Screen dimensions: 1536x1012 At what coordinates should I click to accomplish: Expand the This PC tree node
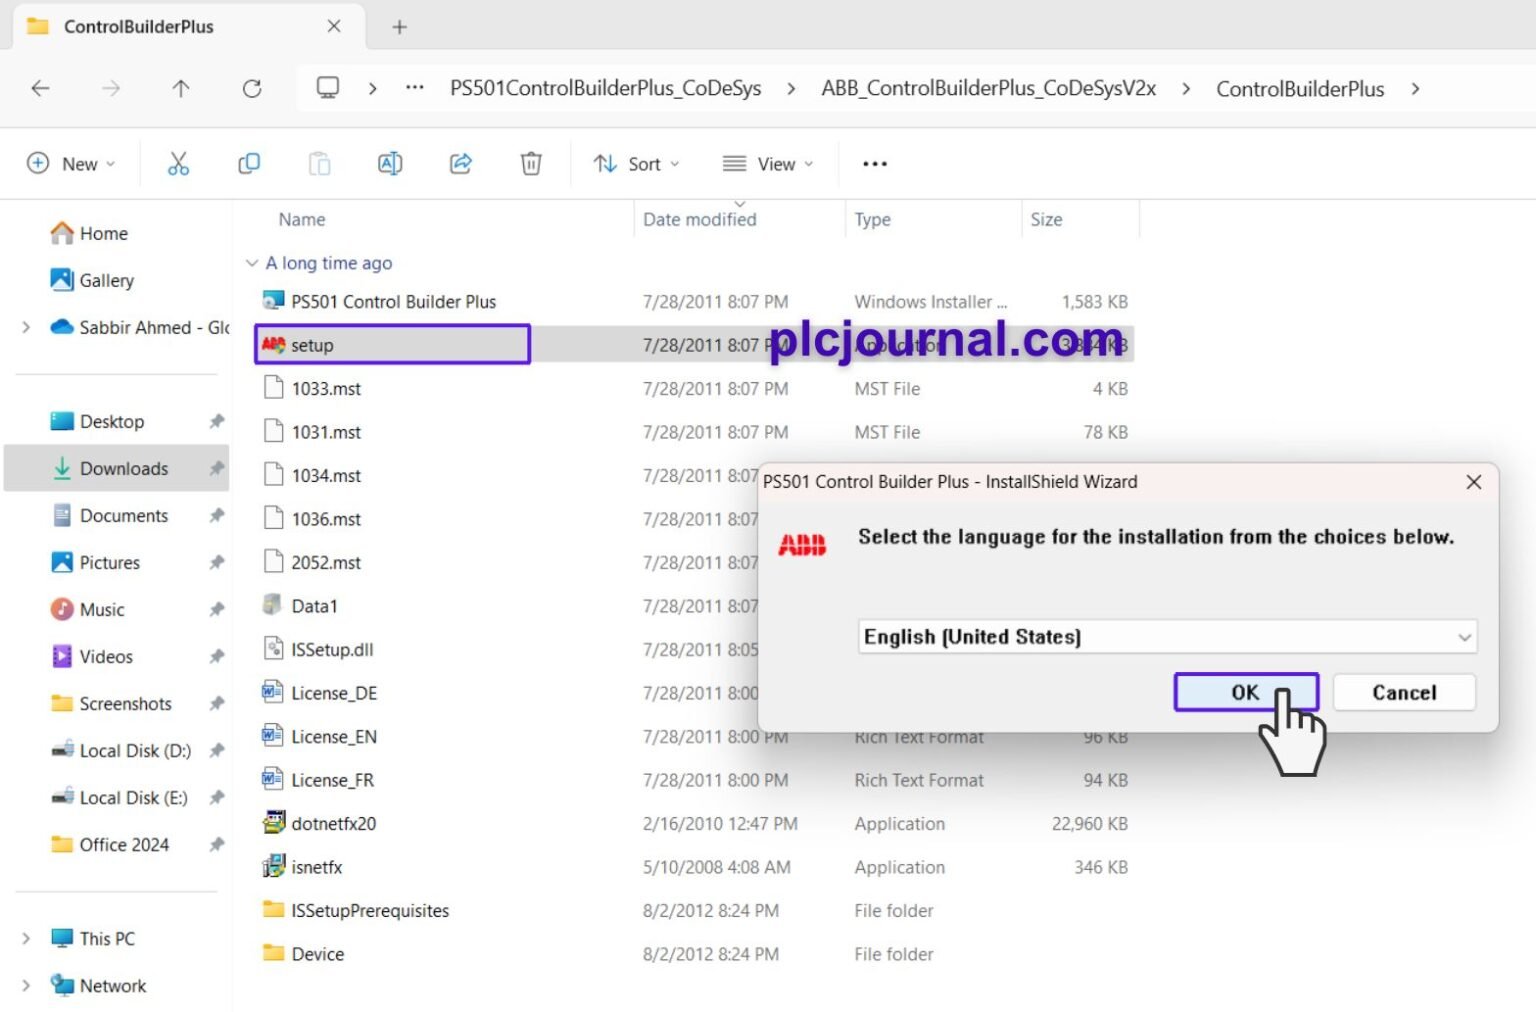coord(26,939)
